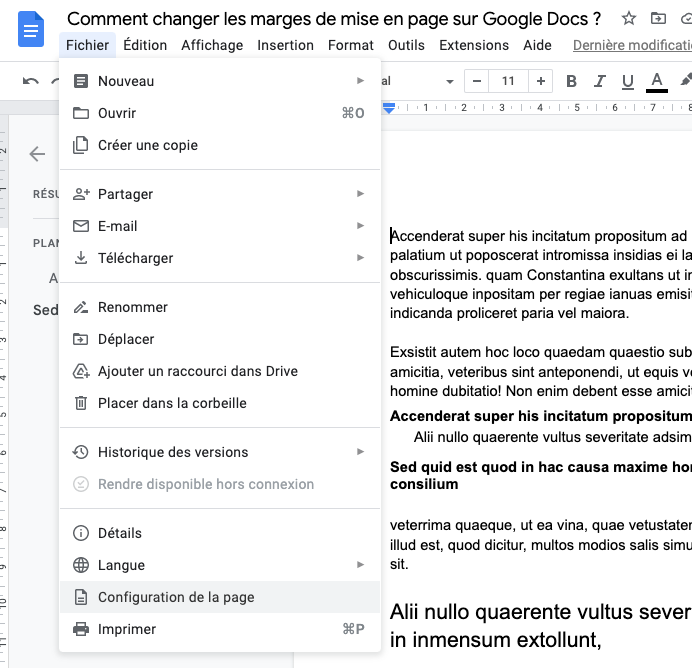Click the trash bin icon
The height and width of the screenshot is (668, 692).
(x=81, y=403)
